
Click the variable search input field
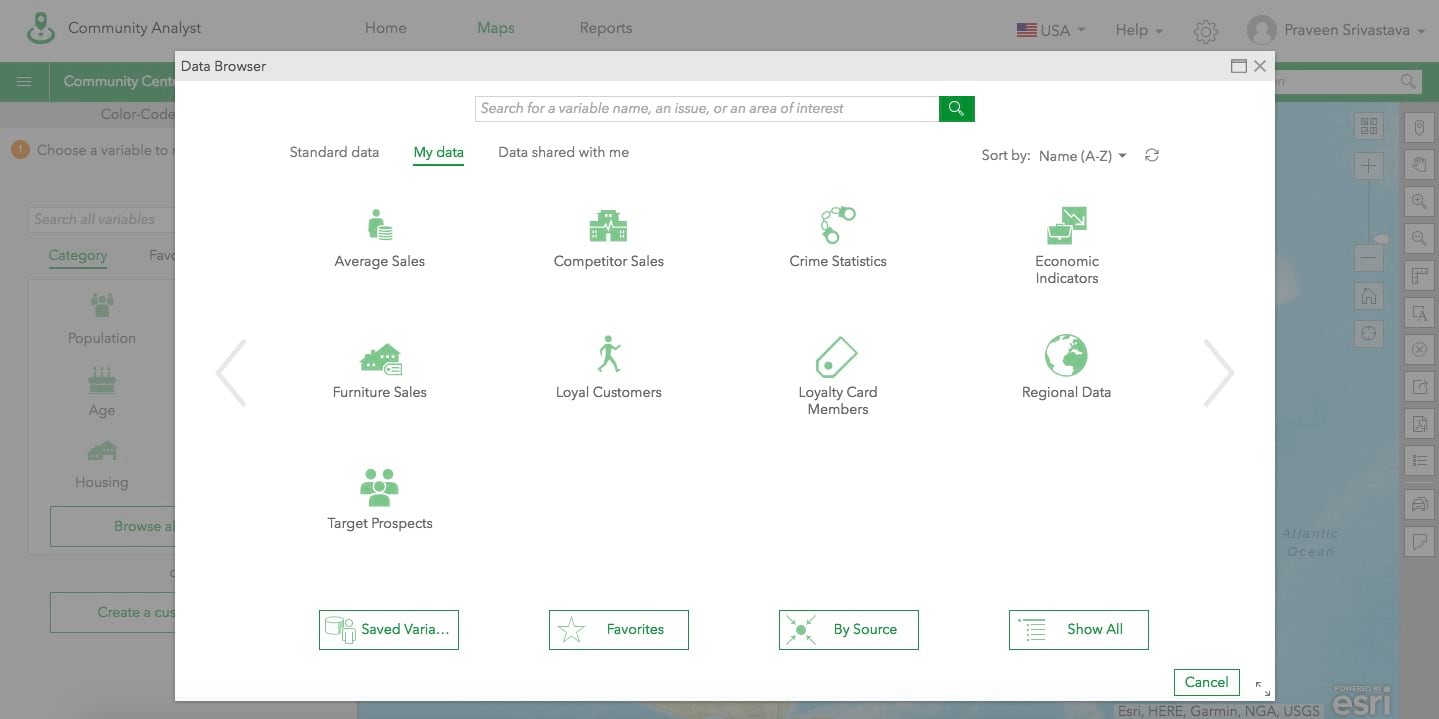click(707, 108)
